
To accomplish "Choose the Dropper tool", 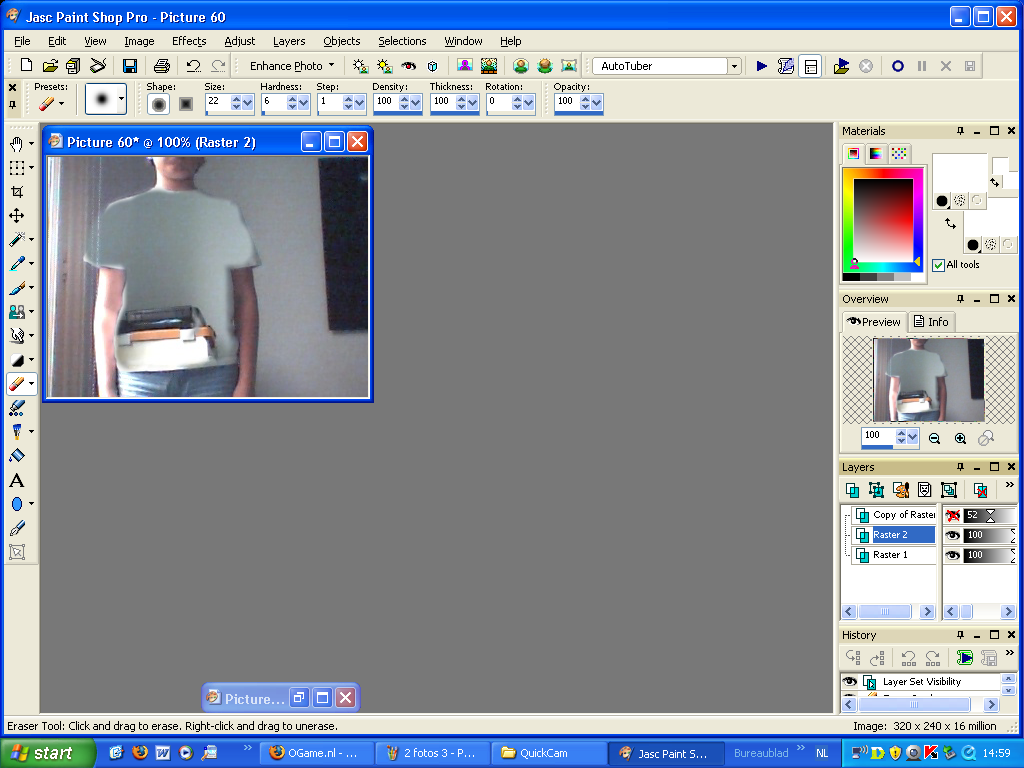I will click(18, 264).
